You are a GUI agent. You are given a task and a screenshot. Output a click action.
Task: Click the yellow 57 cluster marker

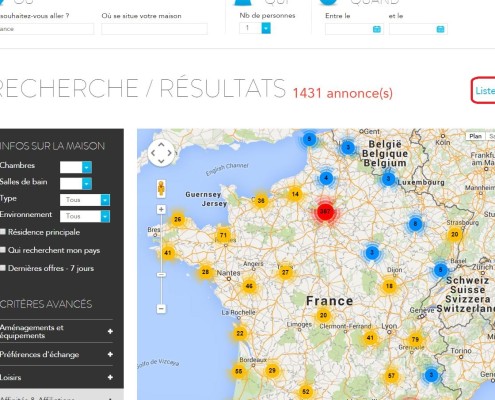pos(391,376)
